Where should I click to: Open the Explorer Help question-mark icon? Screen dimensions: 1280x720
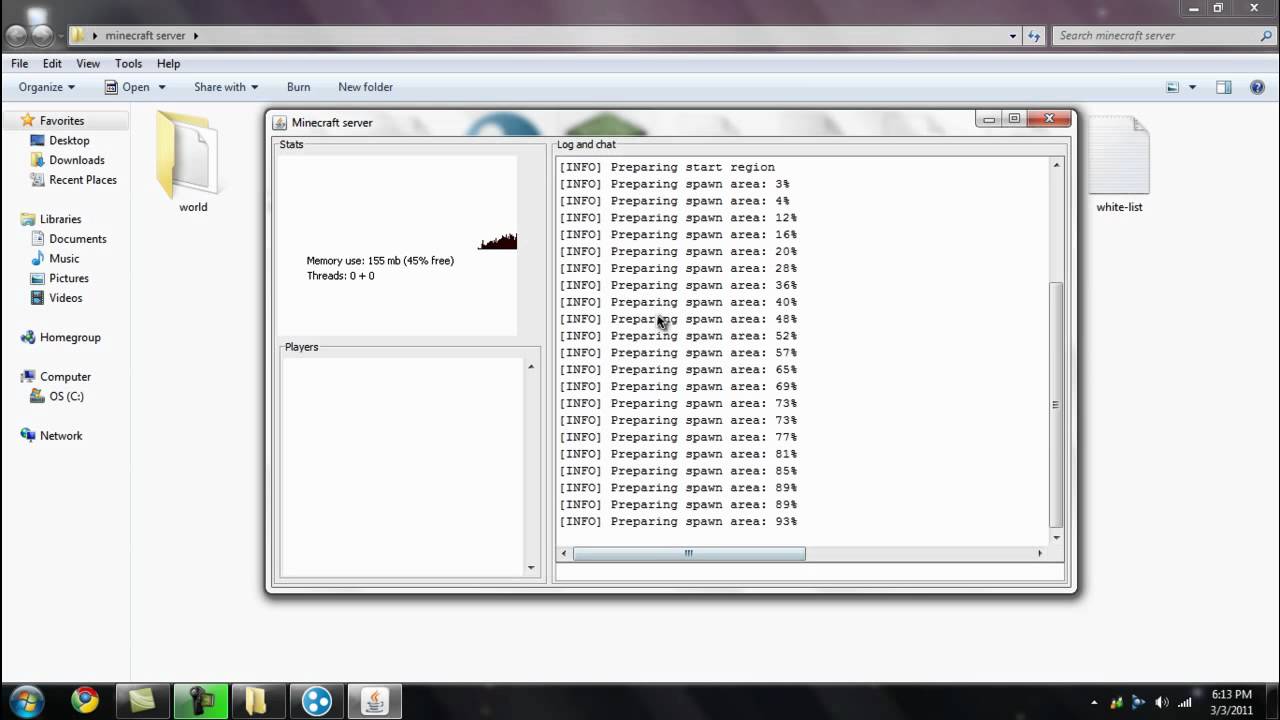click(x=1257, y=87)
